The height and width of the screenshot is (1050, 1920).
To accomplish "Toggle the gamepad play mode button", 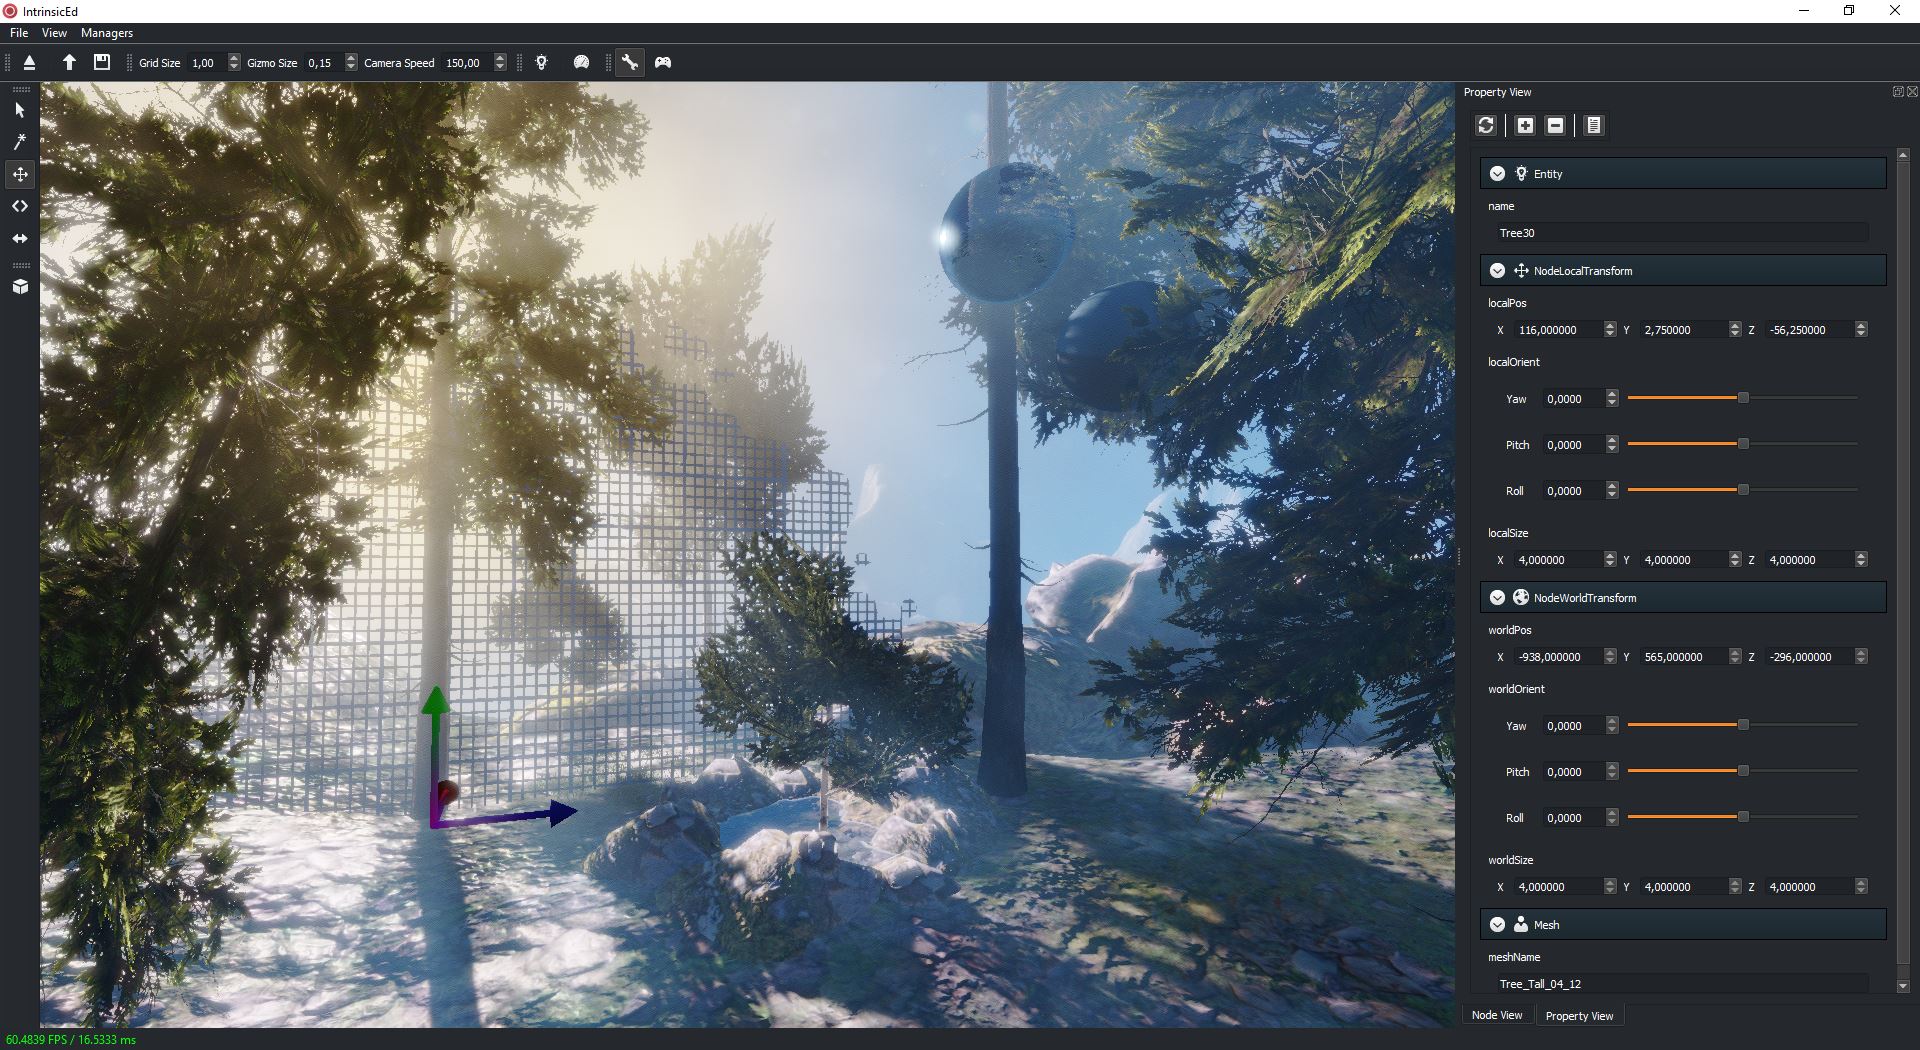I will click(663, 62).
